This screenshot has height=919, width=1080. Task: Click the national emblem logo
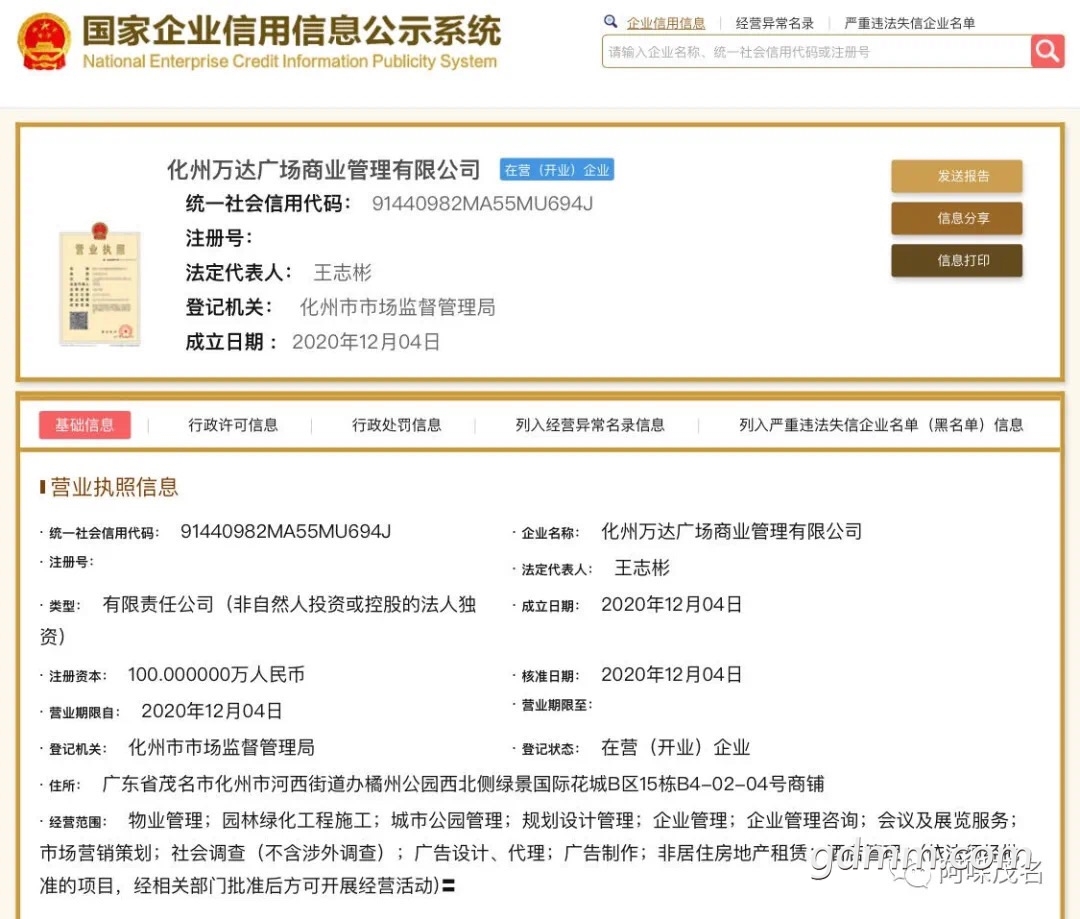(44, 42)
